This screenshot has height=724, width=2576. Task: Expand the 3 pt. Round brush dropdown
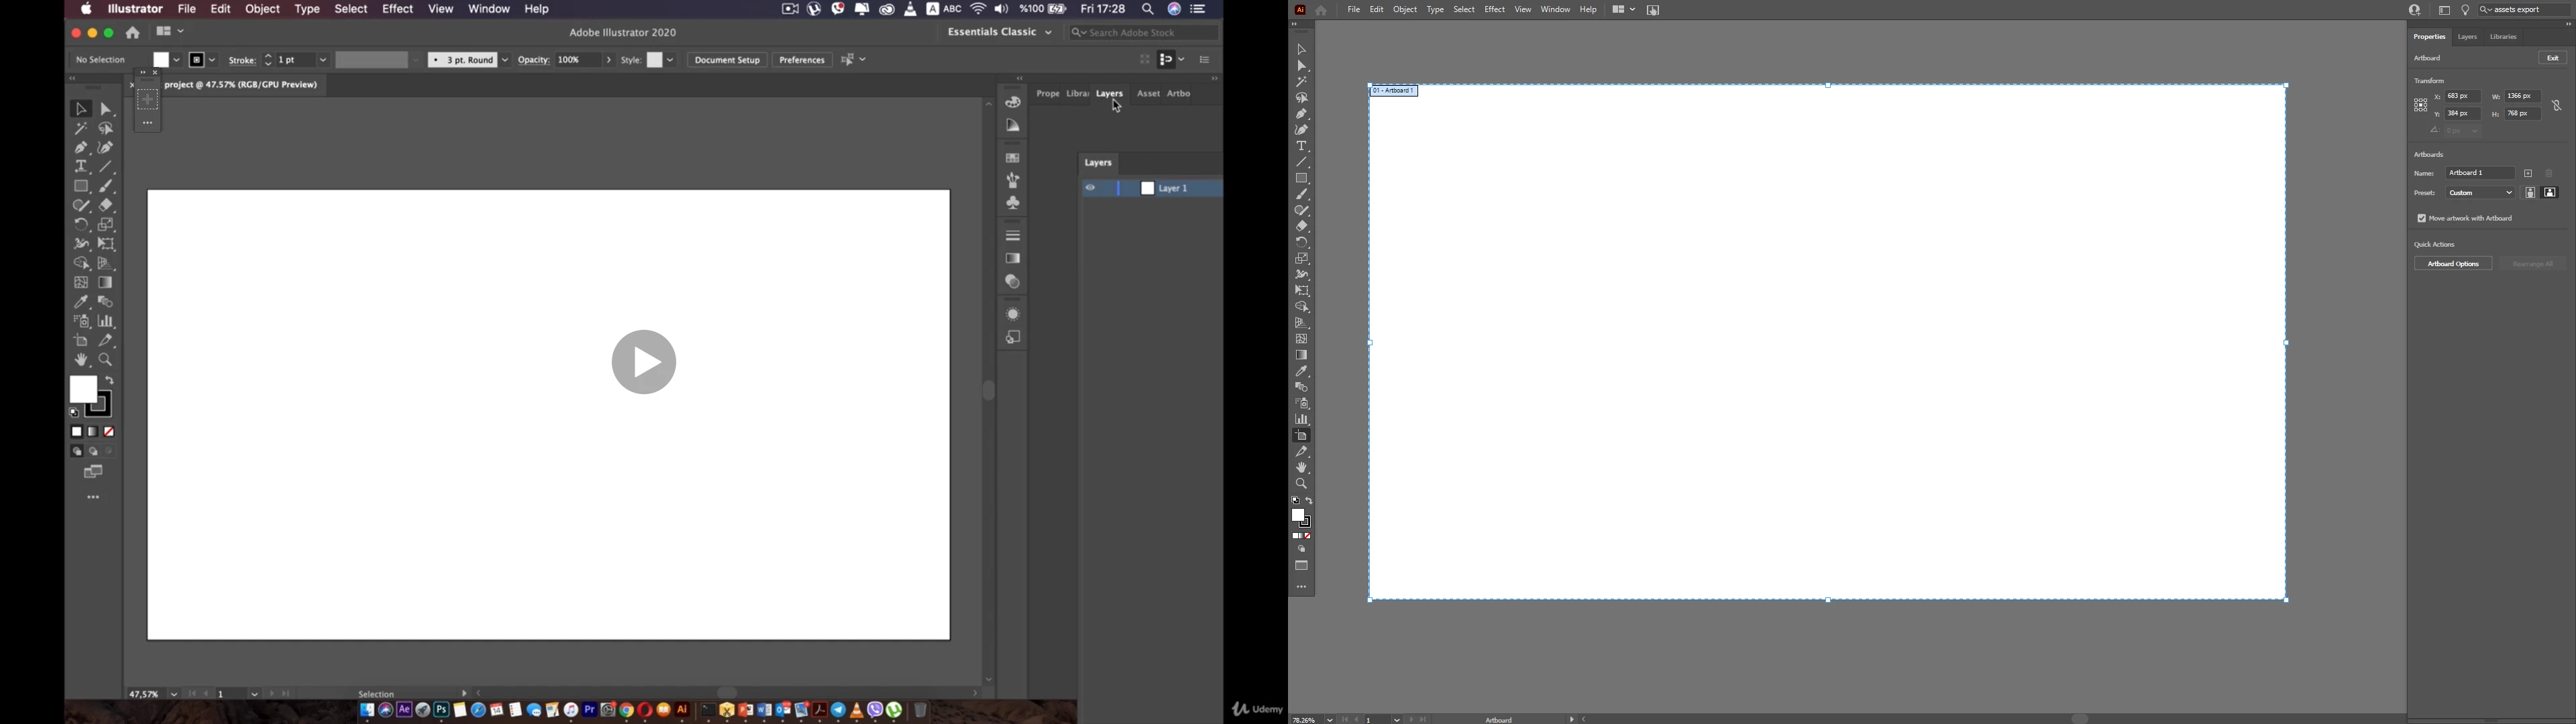(505, 60)
